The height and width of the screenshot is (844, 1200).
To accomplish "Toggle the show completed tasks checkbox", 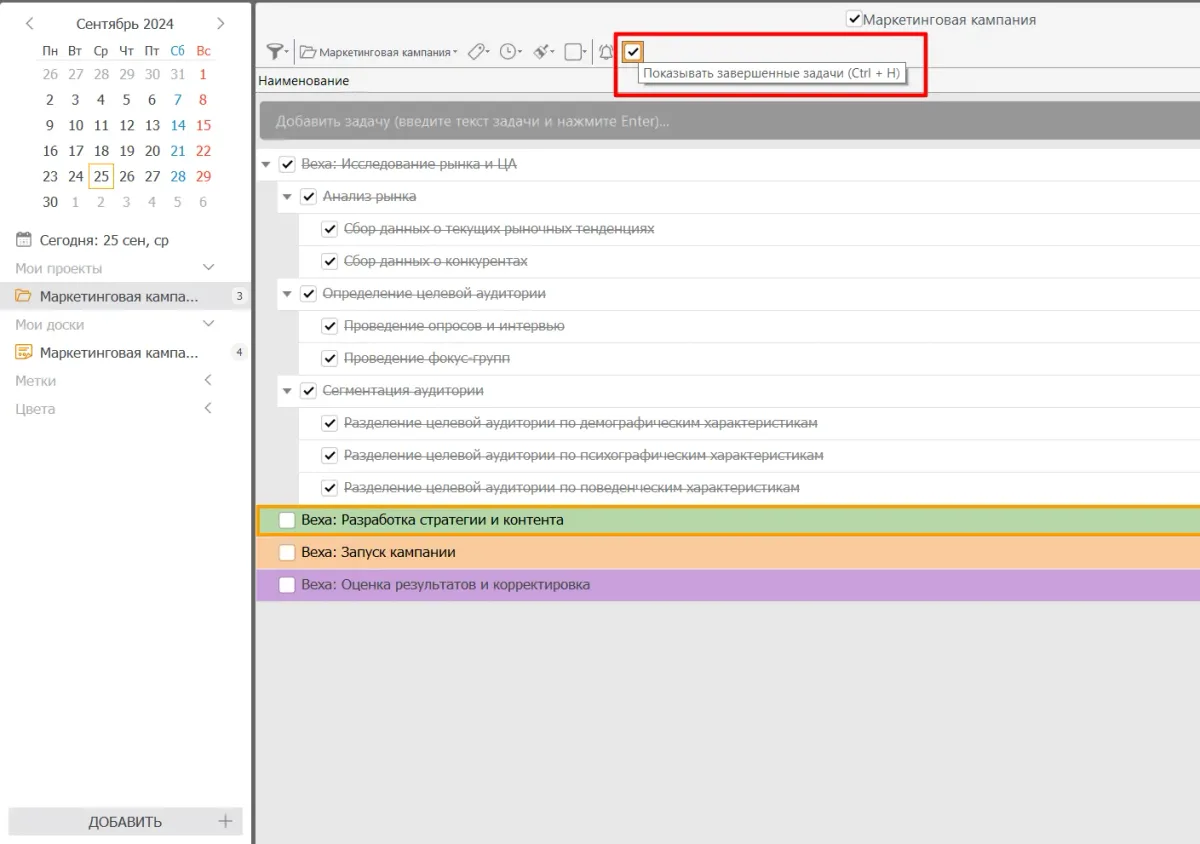I will (x=633, y=52).
